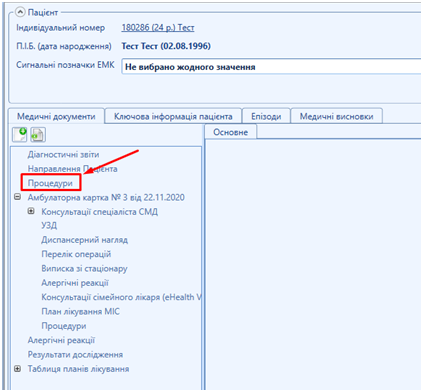Screen dimensions: 423x392
Task: Collapse Амбулаторна картка № 3 tree node
Action: (18, 197)
